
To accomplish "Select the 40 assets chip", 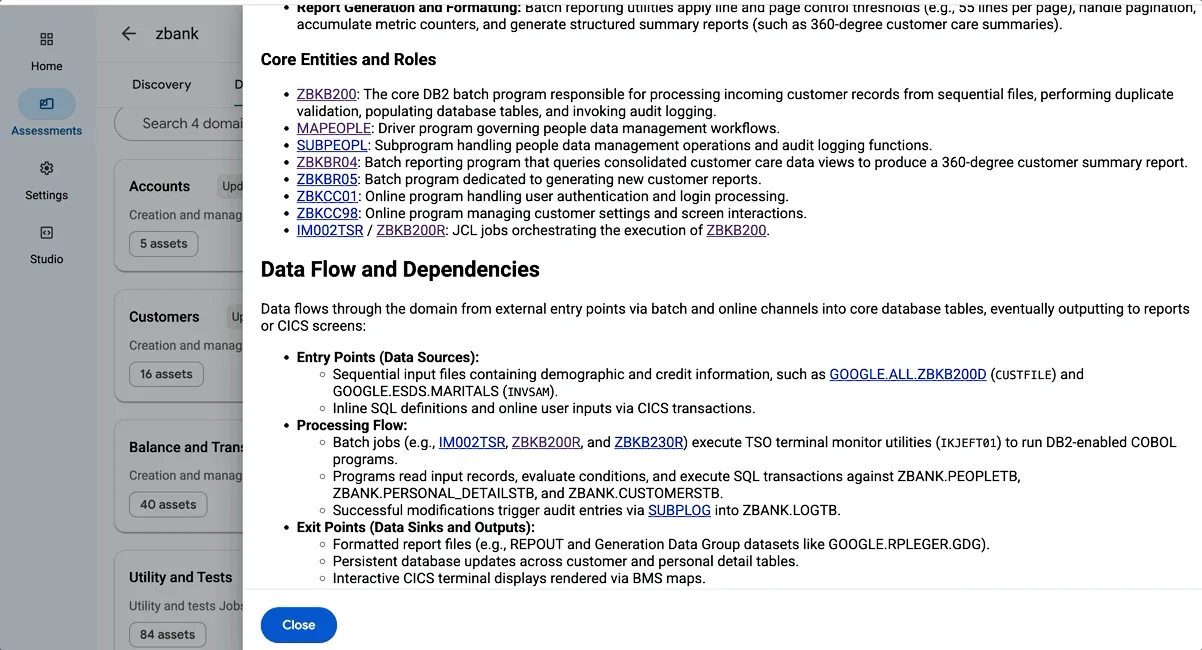I will click(168, 504).
